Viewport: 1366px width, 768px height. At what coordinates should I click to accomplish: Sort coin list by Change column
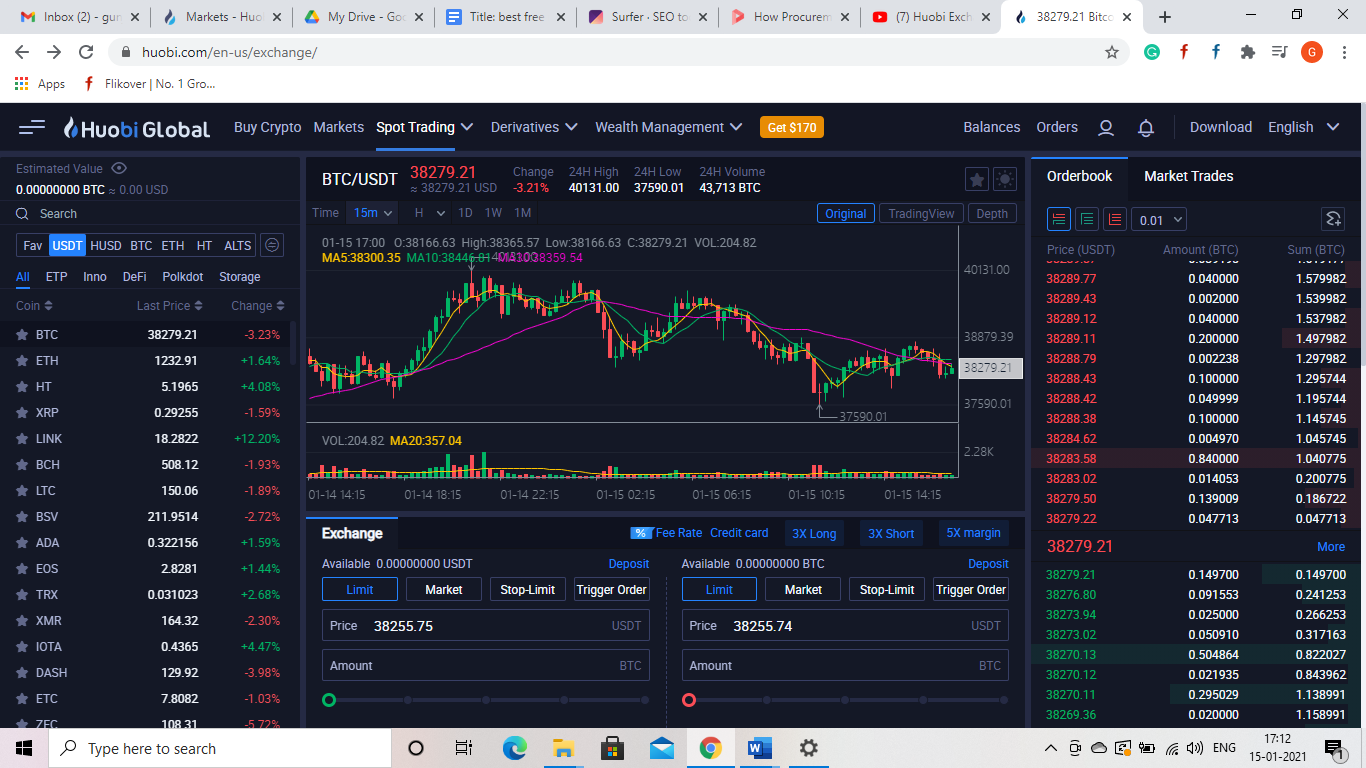(x=258, y=306)
